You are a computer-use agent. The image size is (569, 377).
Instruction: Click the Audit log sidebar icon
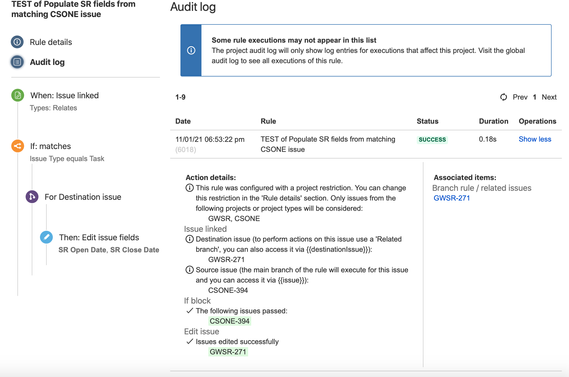click(17, 62)
